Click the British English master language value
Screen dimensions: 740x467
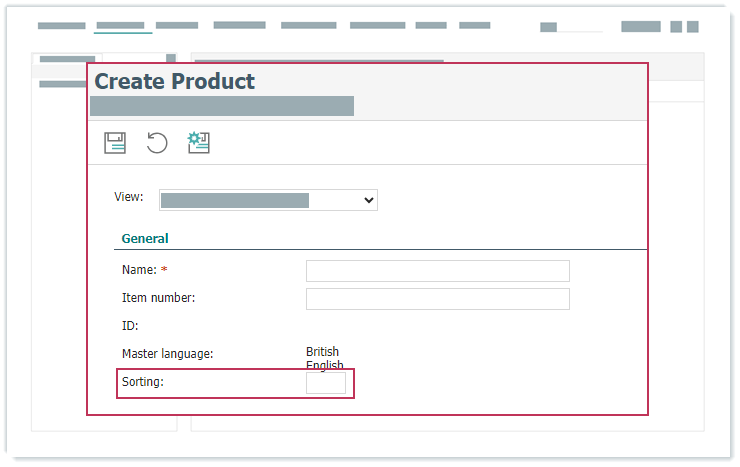click(323, 358)
